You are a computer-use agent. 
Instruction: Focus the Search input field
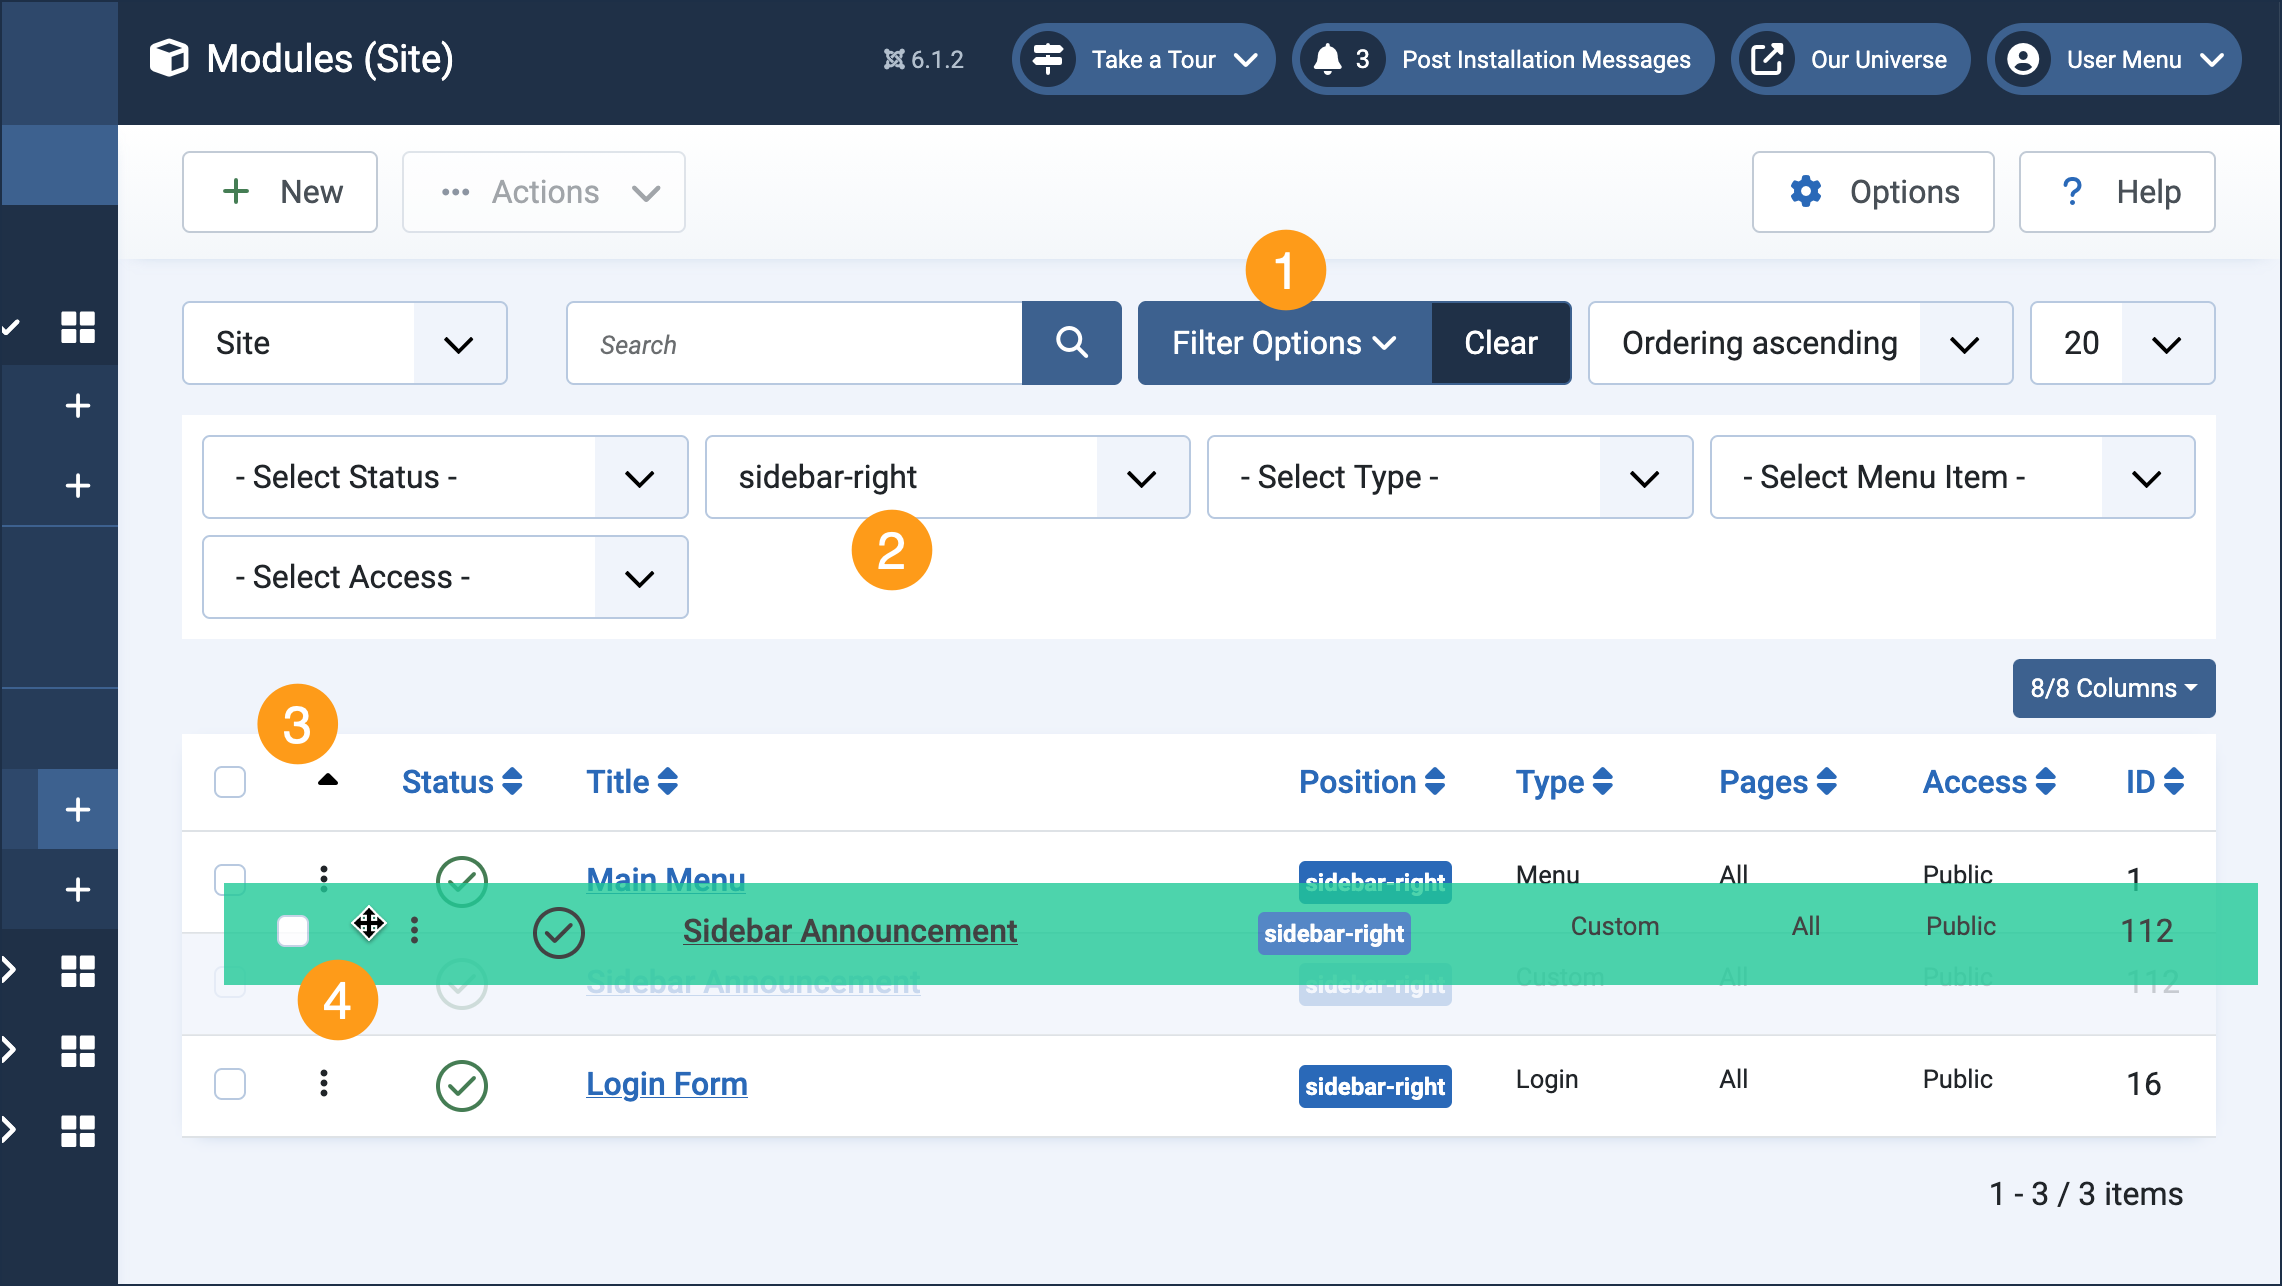(x=795, y=343)
